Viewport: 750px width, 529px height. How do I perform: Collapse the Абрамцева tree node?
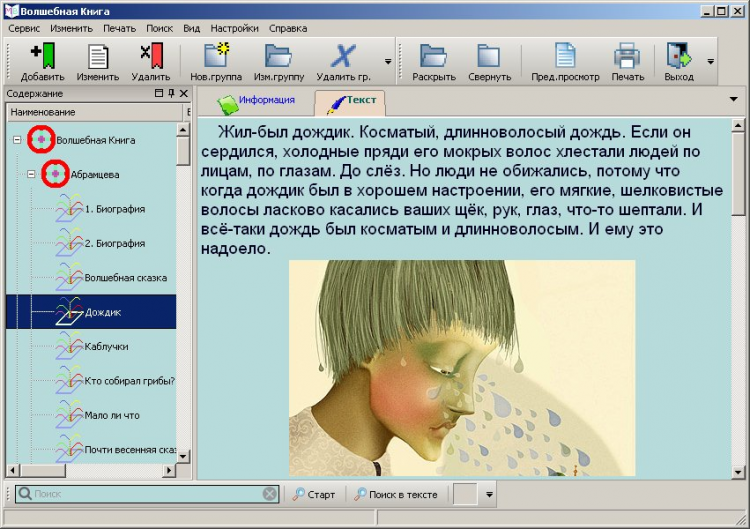(31, 175)
